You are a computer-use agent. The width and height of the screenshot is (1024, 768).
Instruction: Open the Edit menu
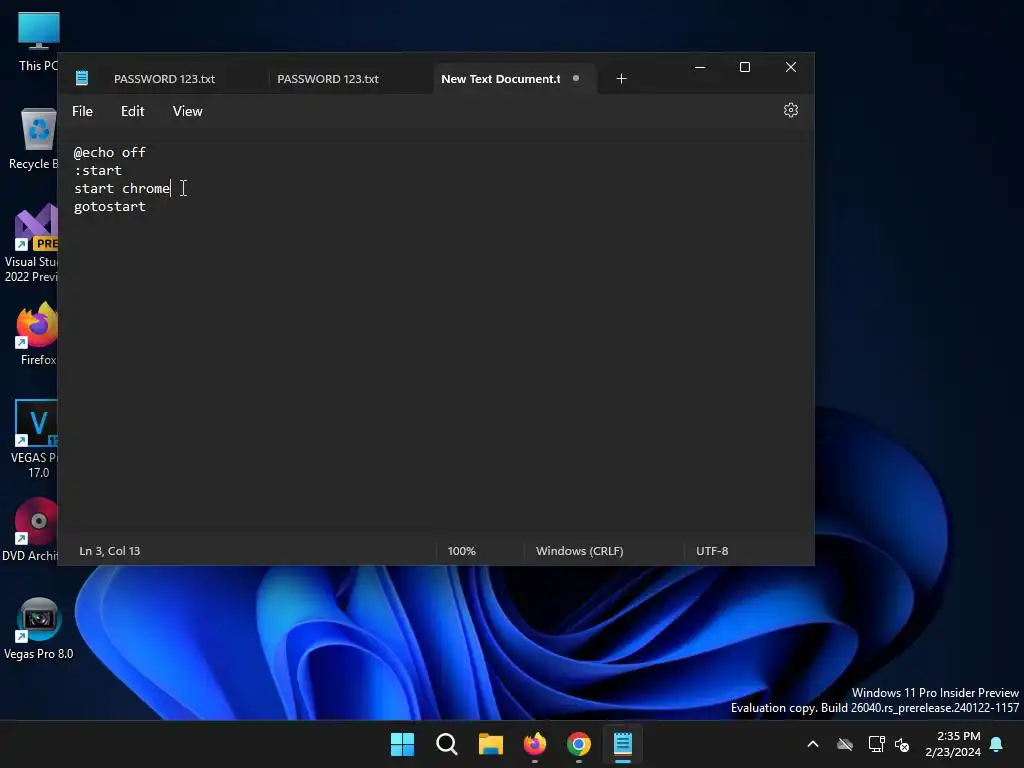coord(133,111)
